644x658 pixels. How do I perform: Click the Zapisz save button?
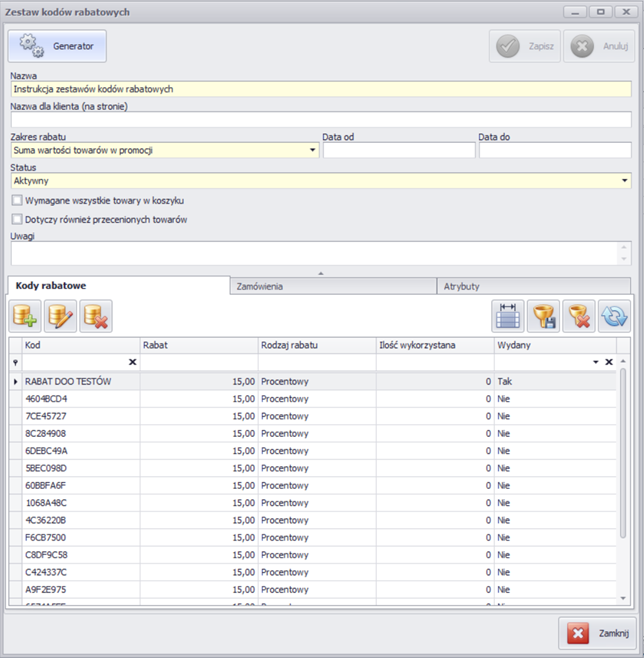click(x=524, y=46)
